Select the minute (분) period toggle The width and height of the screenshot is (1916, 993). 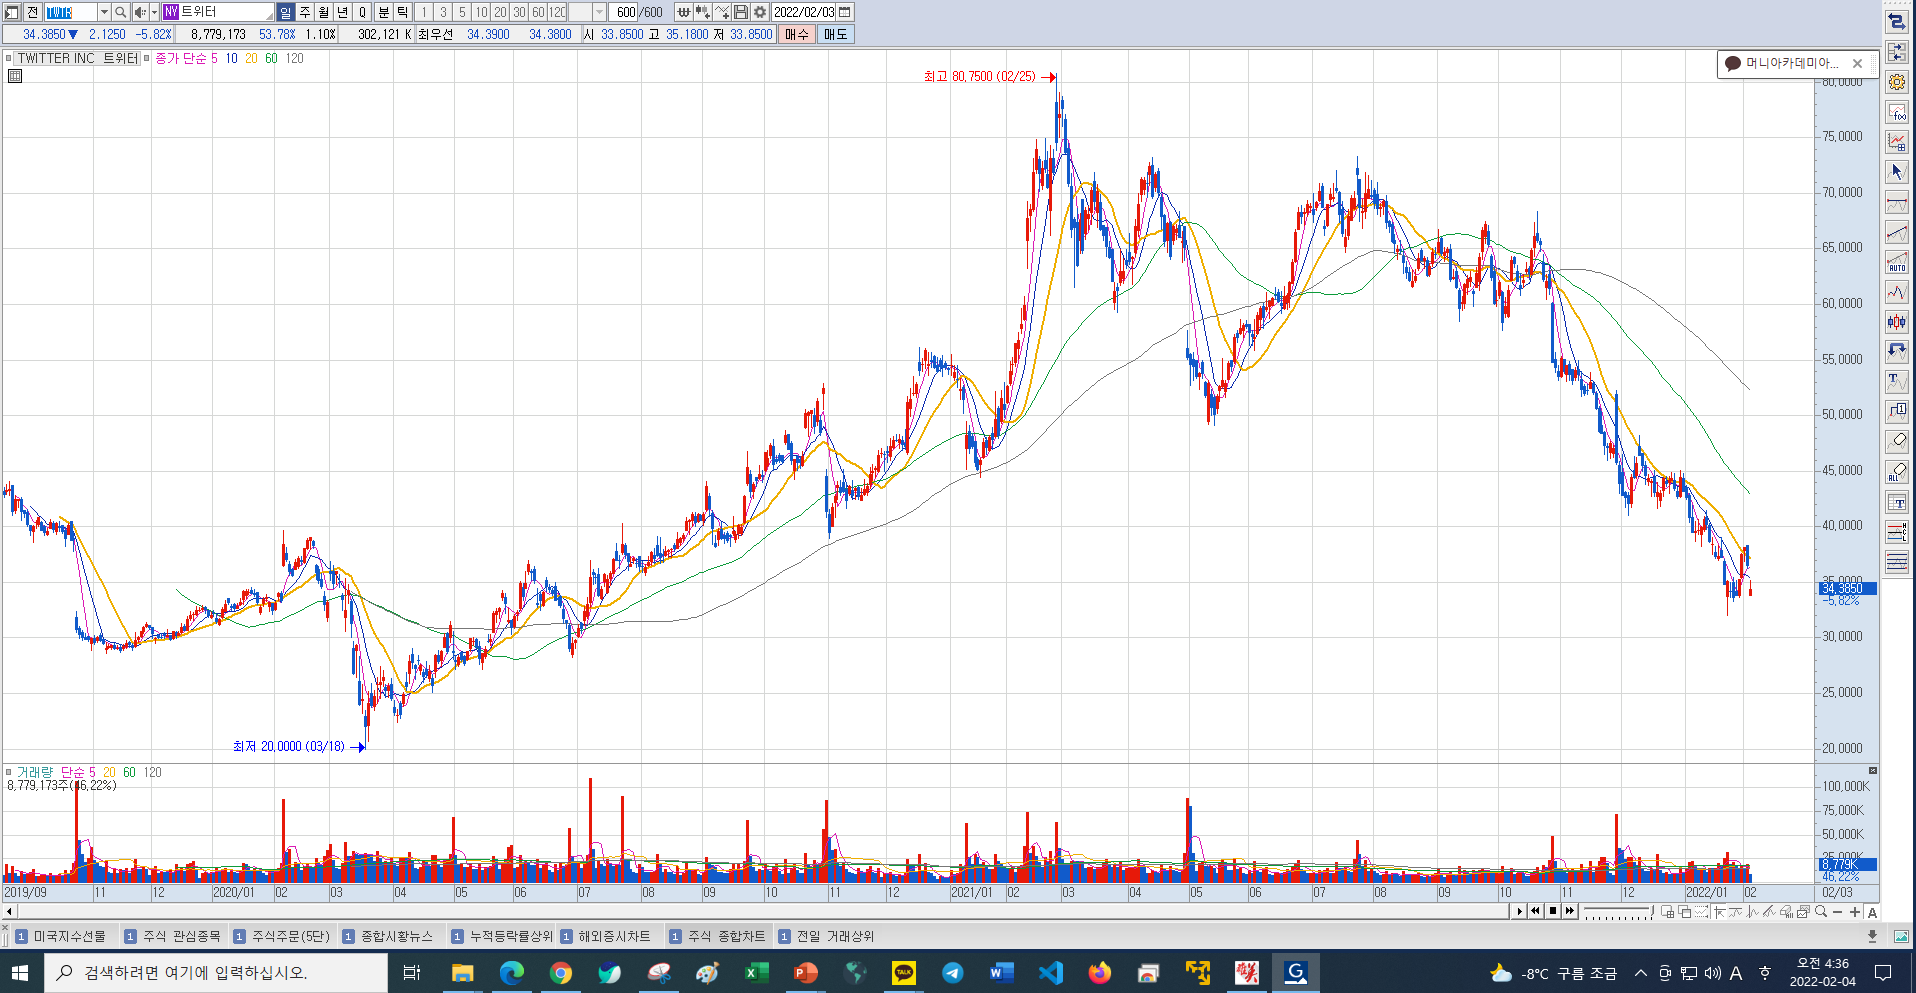coord(383,12)
